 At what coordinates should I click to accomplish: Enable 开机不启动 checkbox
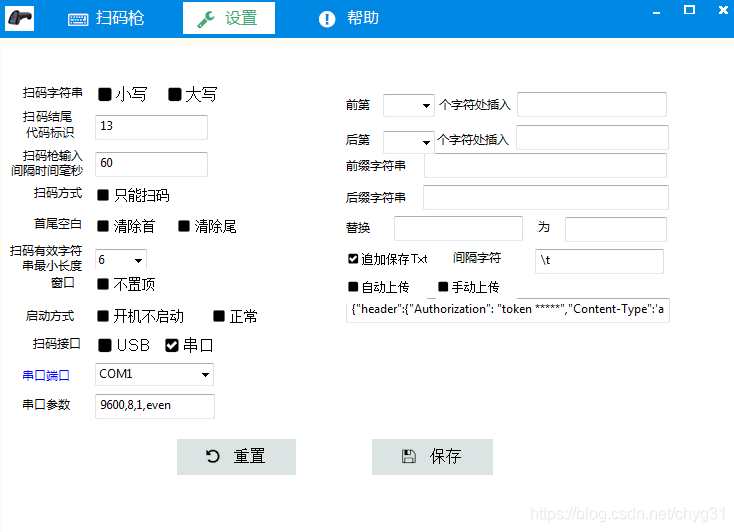[103, 316]
